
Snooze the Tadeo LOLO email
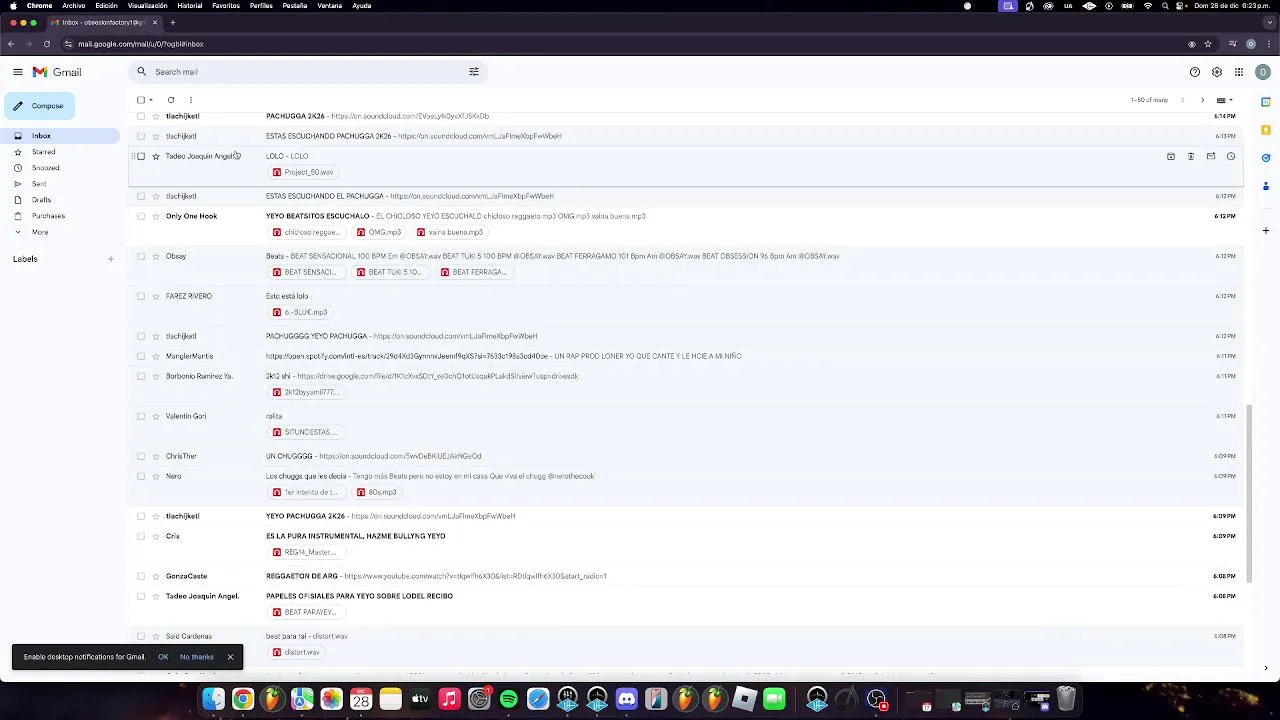pos(1230,156)
